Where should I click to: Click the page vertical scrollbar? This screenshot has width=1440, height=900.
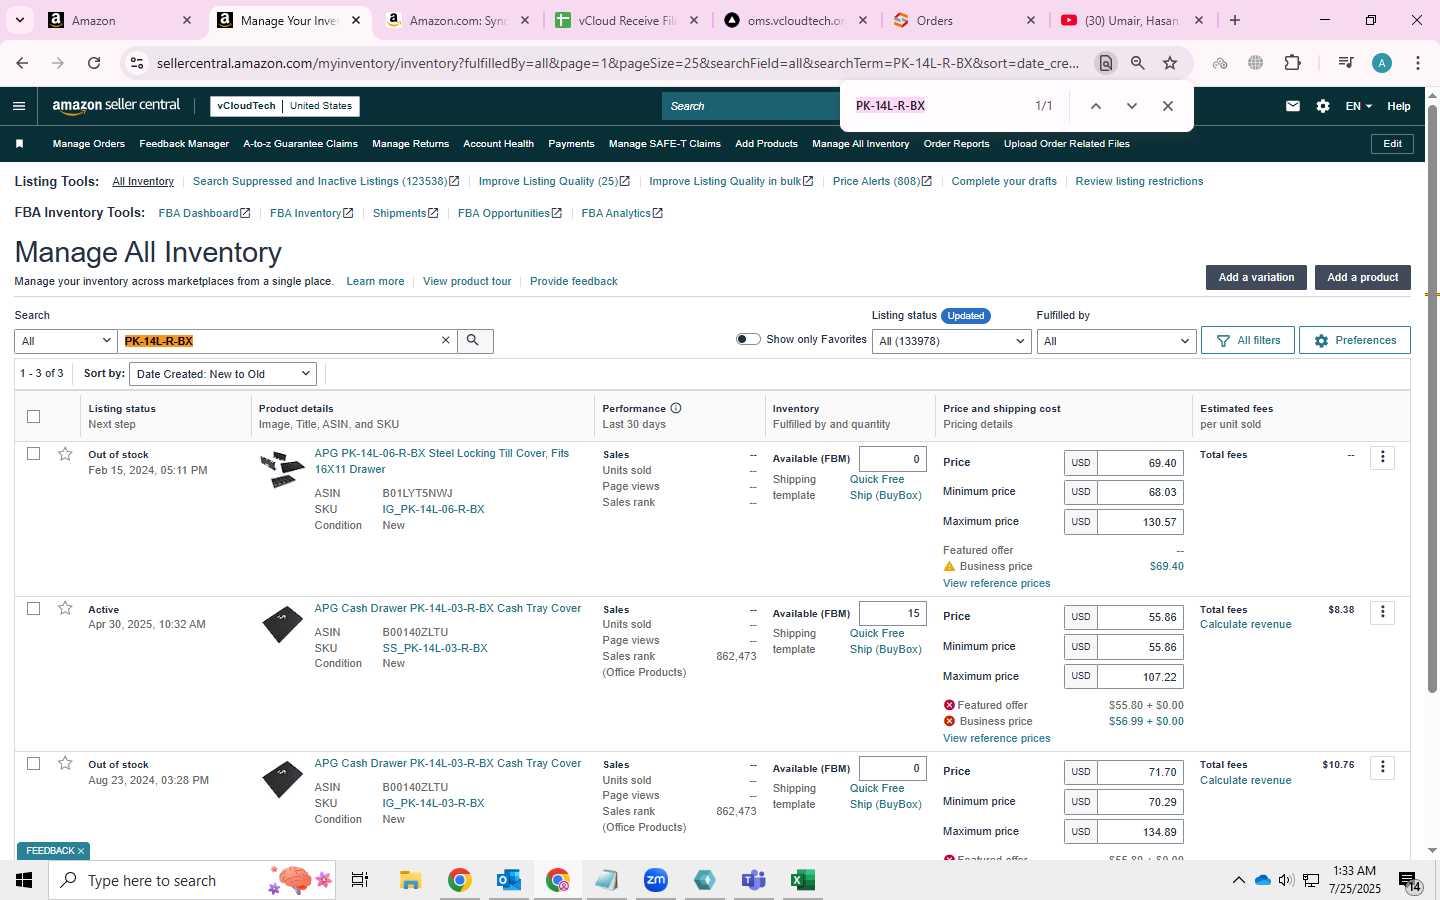1432,400
